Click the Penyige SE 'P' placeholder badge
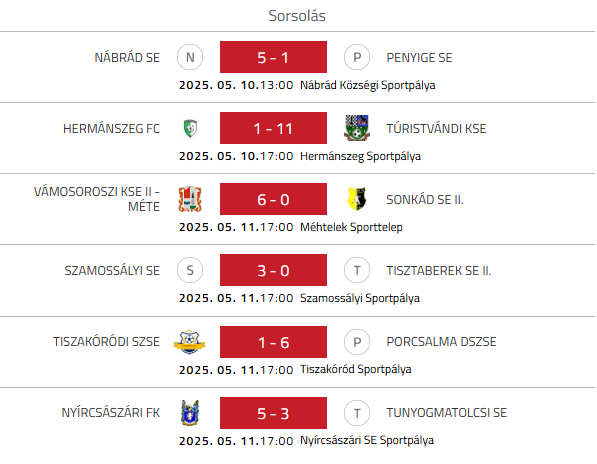The height and width of the screenshot is (464, 597). coord(357,57)
